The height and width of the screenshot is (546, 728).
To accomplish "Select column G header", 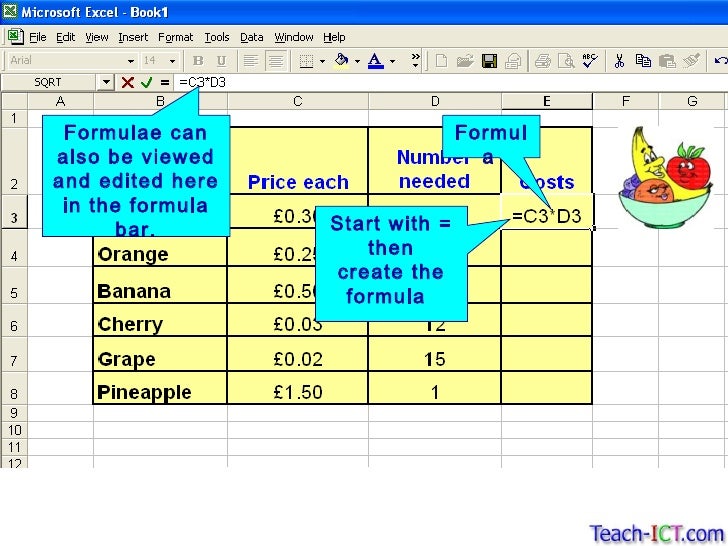I will tap(692, 101).
